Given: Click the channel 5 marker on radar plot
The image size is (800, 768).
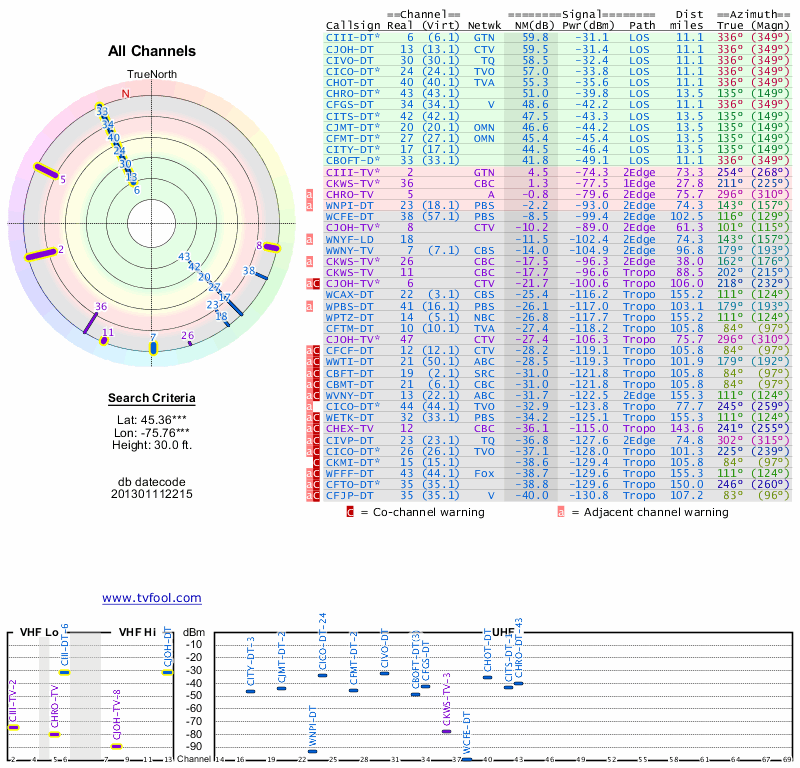Looking at the screenshot, I should point(47,171).
